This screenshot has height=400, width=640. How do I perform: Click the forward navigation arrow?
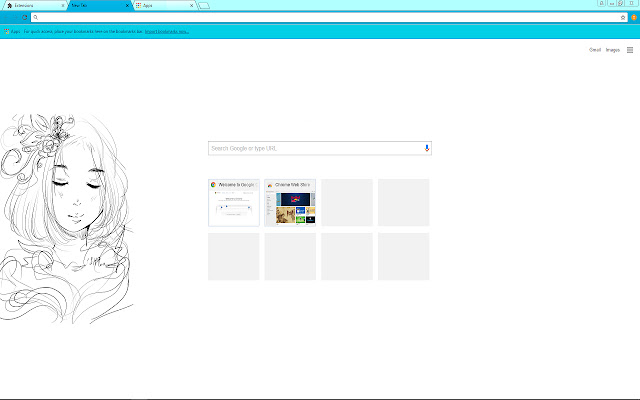click(x=16, y=18)
